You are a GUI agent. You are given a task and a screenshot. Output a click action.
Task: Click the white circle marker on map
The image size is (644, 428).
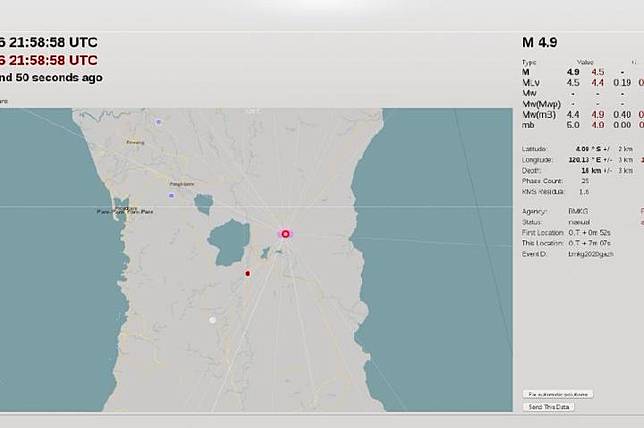[x=212, y=320]
